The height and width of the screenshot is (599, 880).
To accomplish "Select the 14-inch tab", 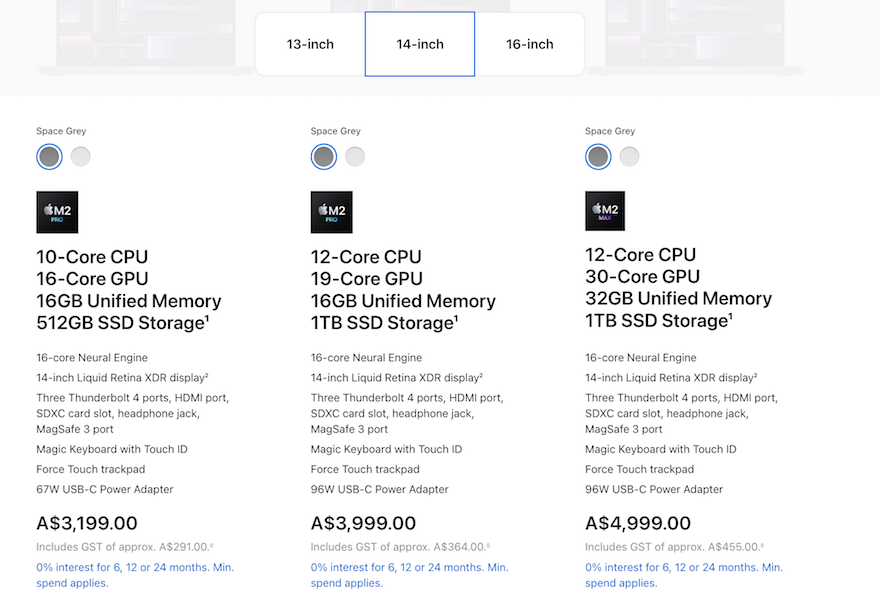I will 419,44.
